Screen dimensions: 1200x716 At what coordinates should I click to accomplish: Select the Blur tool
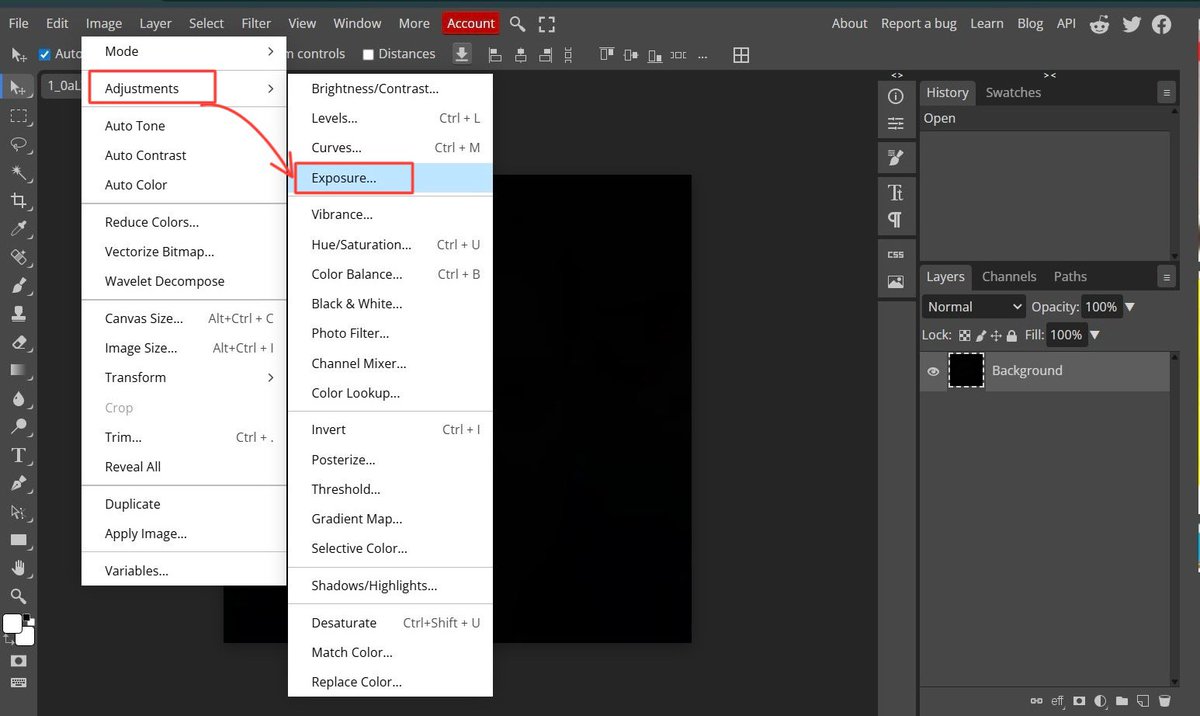pos(18,398)
